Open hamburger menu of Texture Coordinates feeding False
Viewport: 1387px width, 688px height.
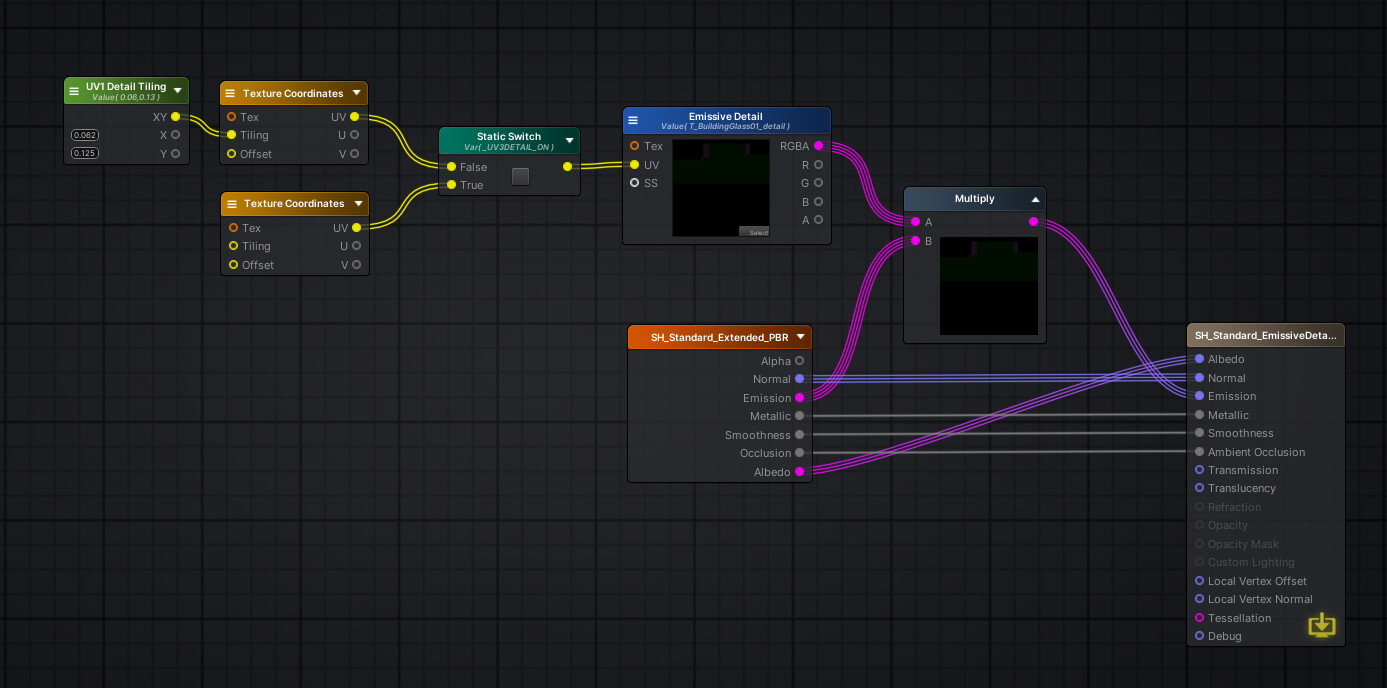[230, 93]
